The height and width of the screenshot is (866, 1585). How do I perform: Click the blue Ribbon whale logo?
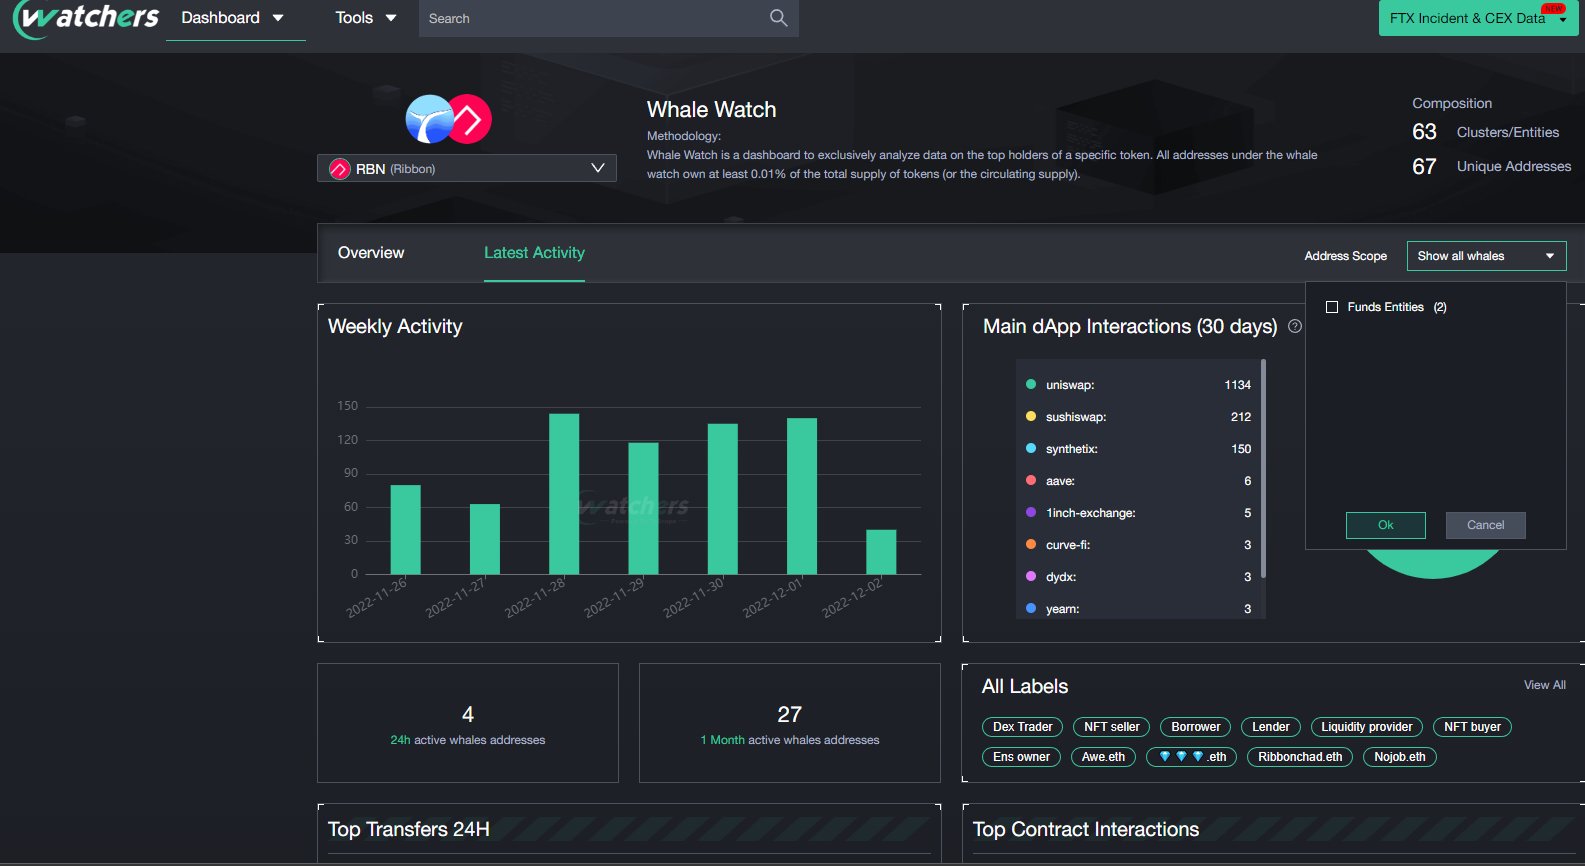pos(429,120)
